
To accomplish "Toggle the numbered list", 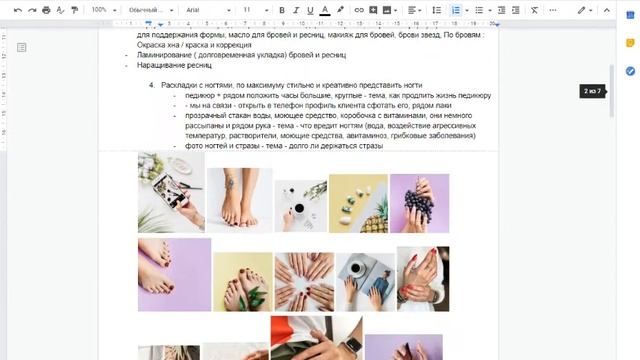I will pos(456,10).
